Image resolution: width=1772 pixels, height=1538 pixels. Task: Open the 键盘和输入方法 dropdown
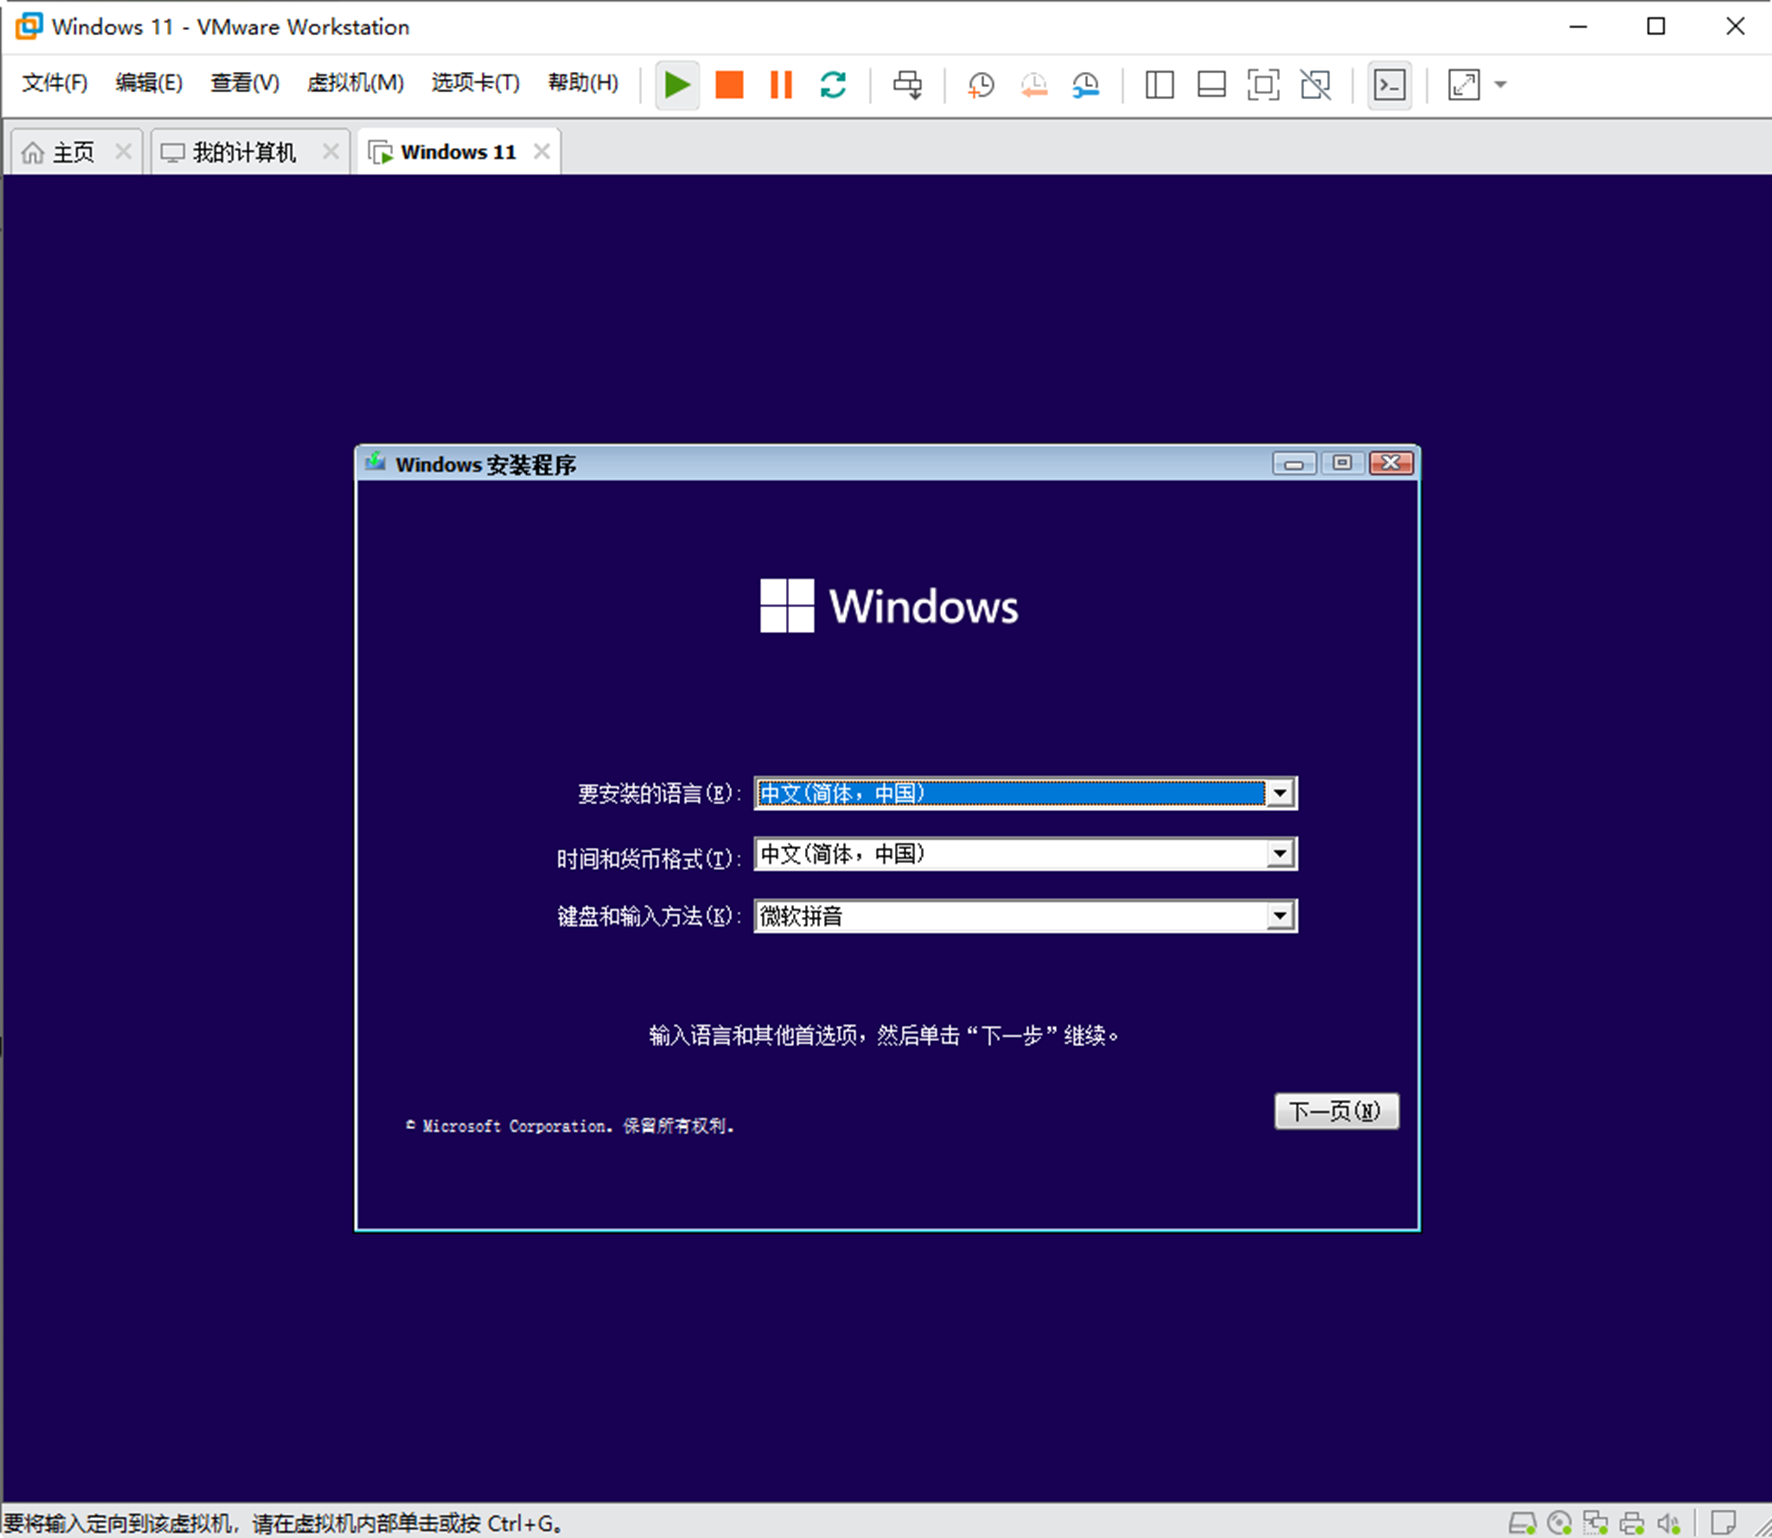[x=1026, y=916]
